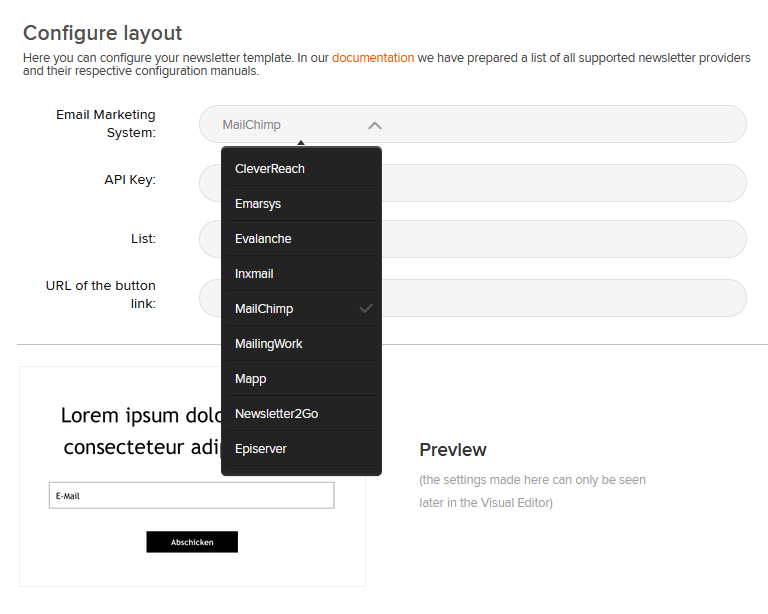Click the List label
This screenshot has width=768, height=614.
tap(143, 239)
